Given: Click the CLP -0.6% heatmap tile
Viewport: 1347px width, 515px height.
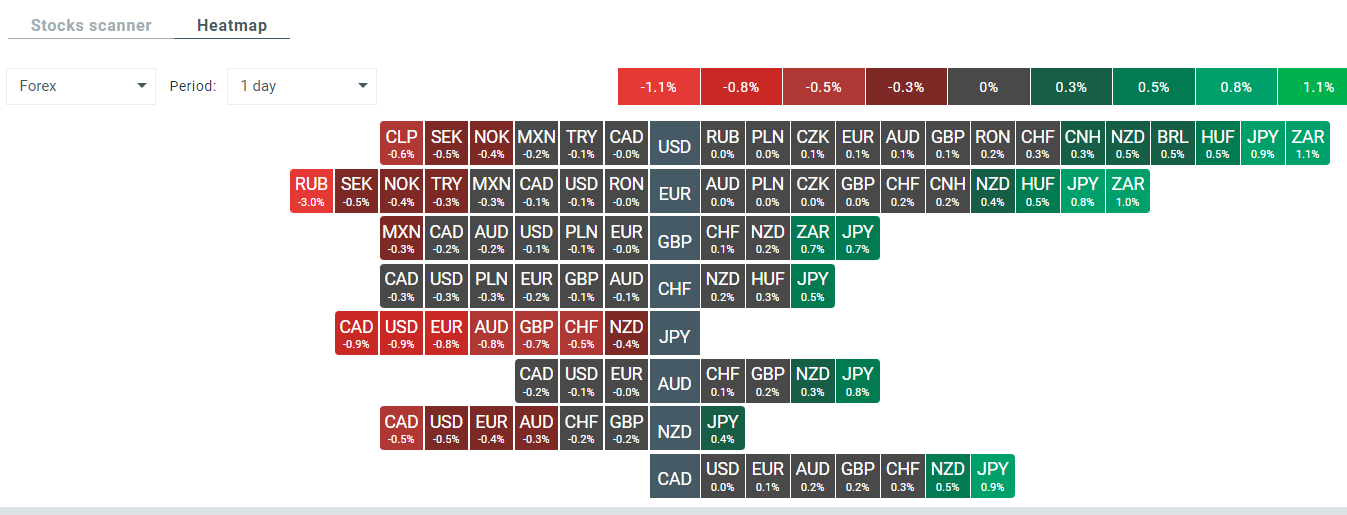Looking at the screenshot, I should pos(402,144).
